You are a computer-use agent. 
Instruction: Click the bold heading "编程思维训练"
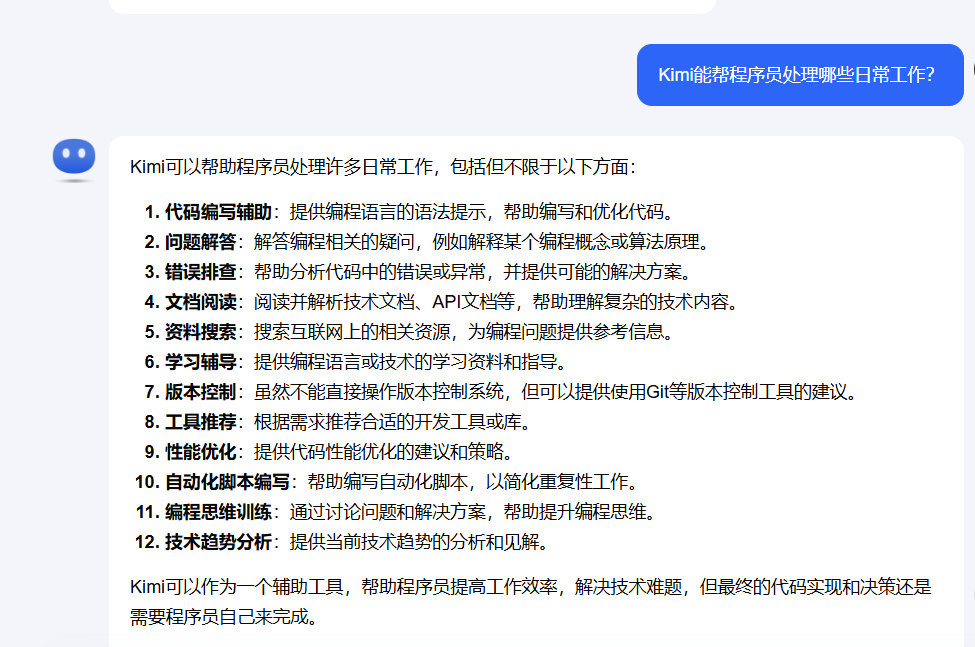pyautogui.click(x=218, y=512)
